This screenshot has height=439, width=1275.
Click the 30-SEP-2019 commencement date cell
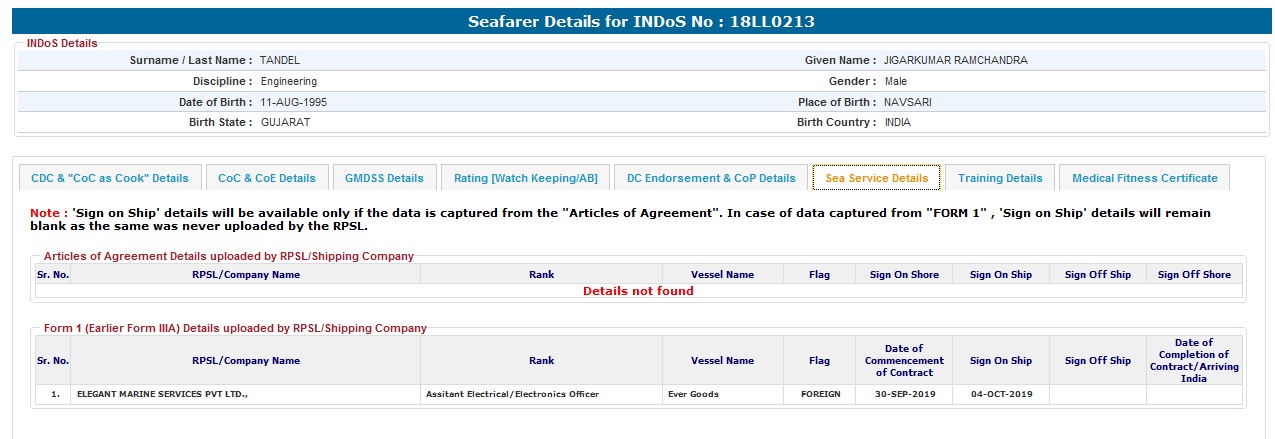pos(904,394)
